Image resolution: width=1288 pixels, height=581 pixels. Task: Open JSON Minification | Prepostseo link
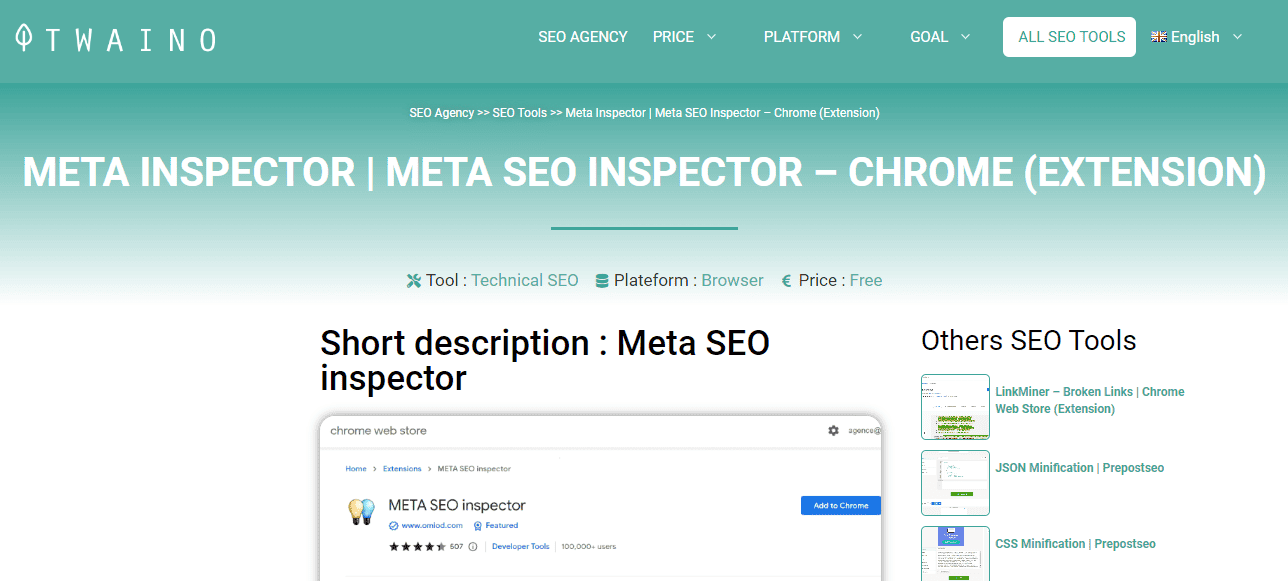pyautogui.click(x=1079, y=468)
